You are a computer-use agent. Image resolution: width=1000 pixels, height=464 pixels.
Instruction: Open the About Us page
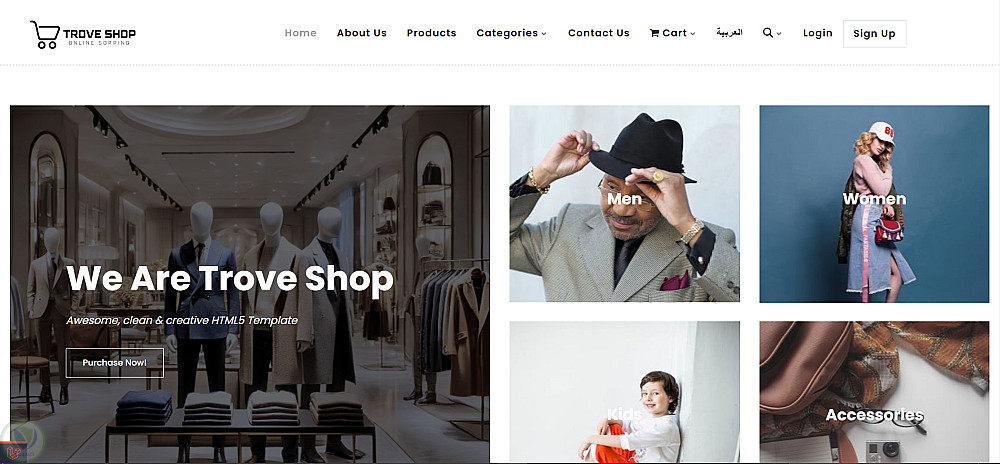(x=362, y=33)
